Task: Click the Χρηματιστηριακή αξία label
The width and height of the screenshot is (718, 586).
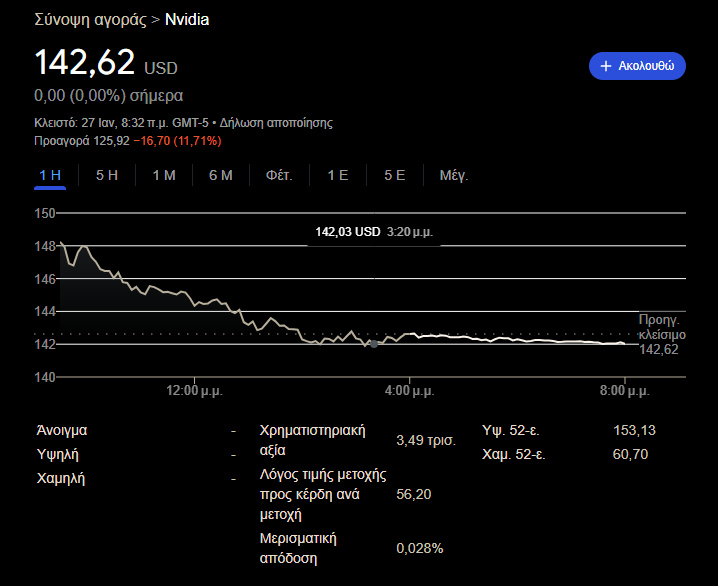Action: (312, 440)
